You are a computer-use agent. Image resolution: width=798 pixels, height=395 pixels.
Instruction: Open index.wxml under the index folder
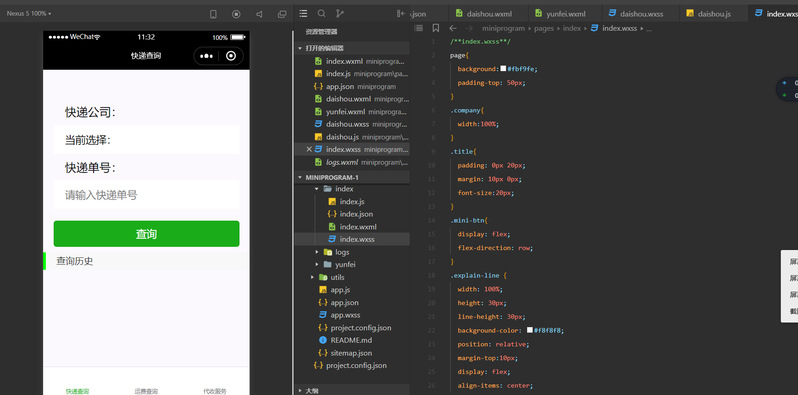click(x=352, y=227)
